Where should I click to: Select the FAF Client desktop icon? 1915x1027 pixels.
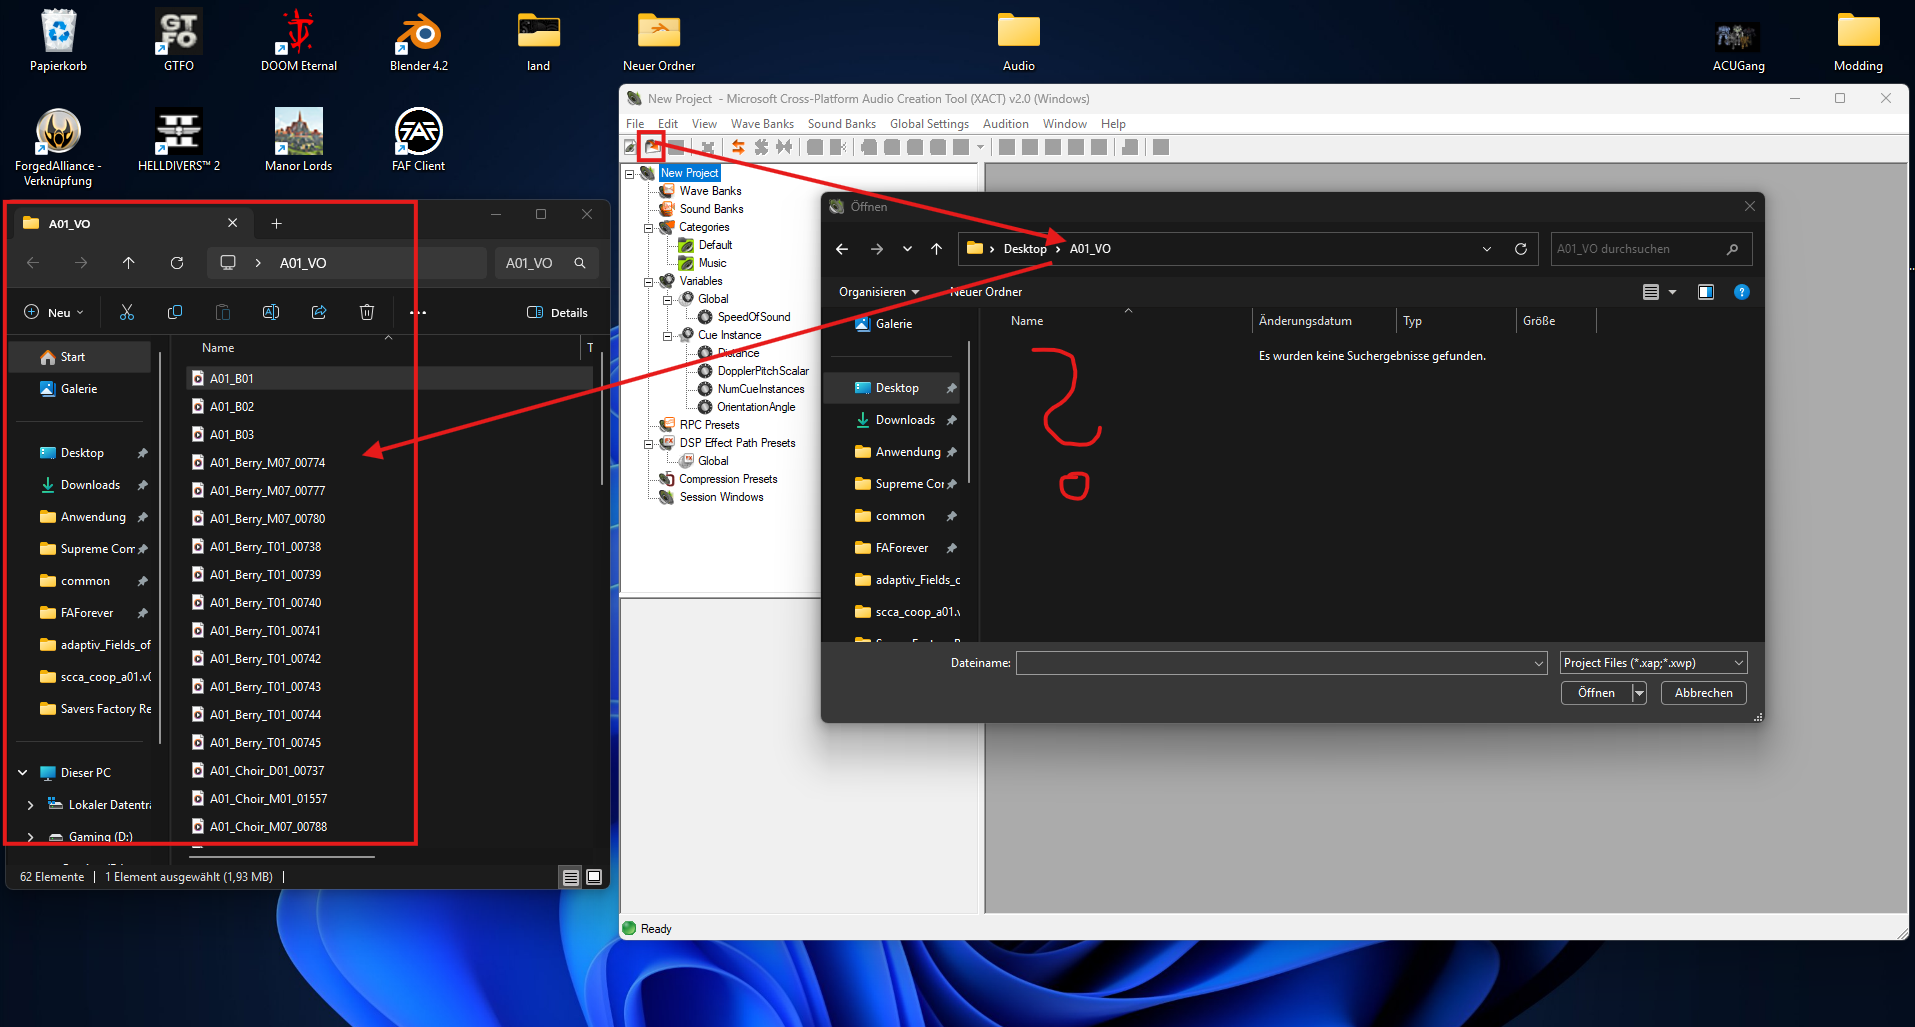[x=419, y=141]
